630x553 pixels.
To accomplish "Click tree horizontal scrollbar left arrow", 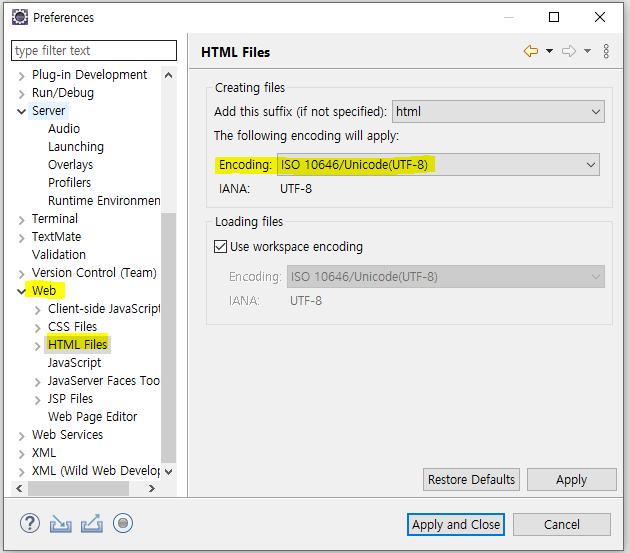I will tap(19, 488).
